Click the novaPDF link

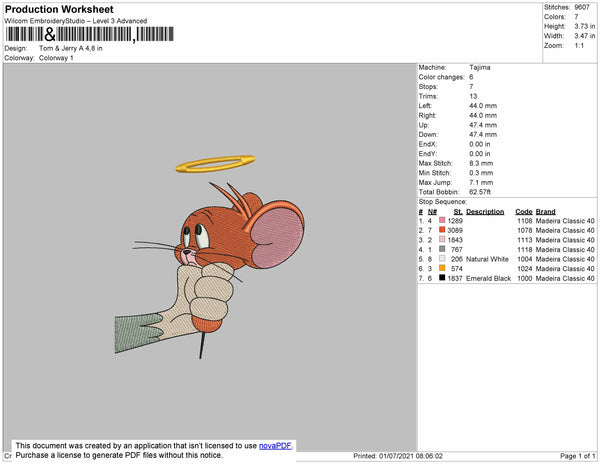click(275, 446)
